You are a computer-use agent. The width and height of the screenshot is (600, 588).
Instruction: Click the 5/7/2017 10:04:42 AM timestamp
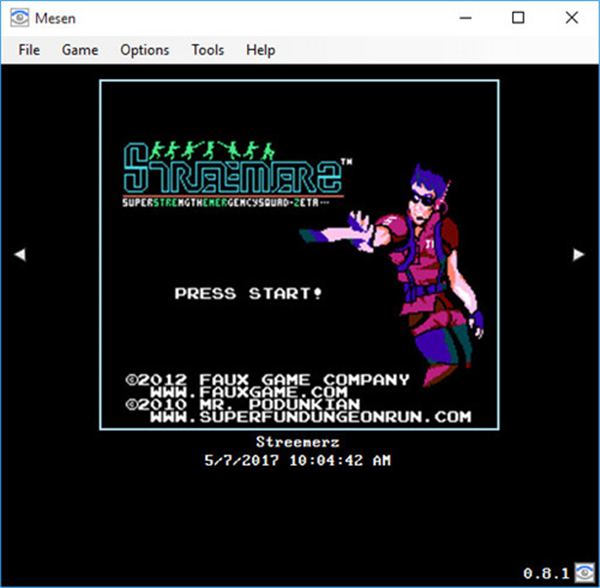(297, 461)
